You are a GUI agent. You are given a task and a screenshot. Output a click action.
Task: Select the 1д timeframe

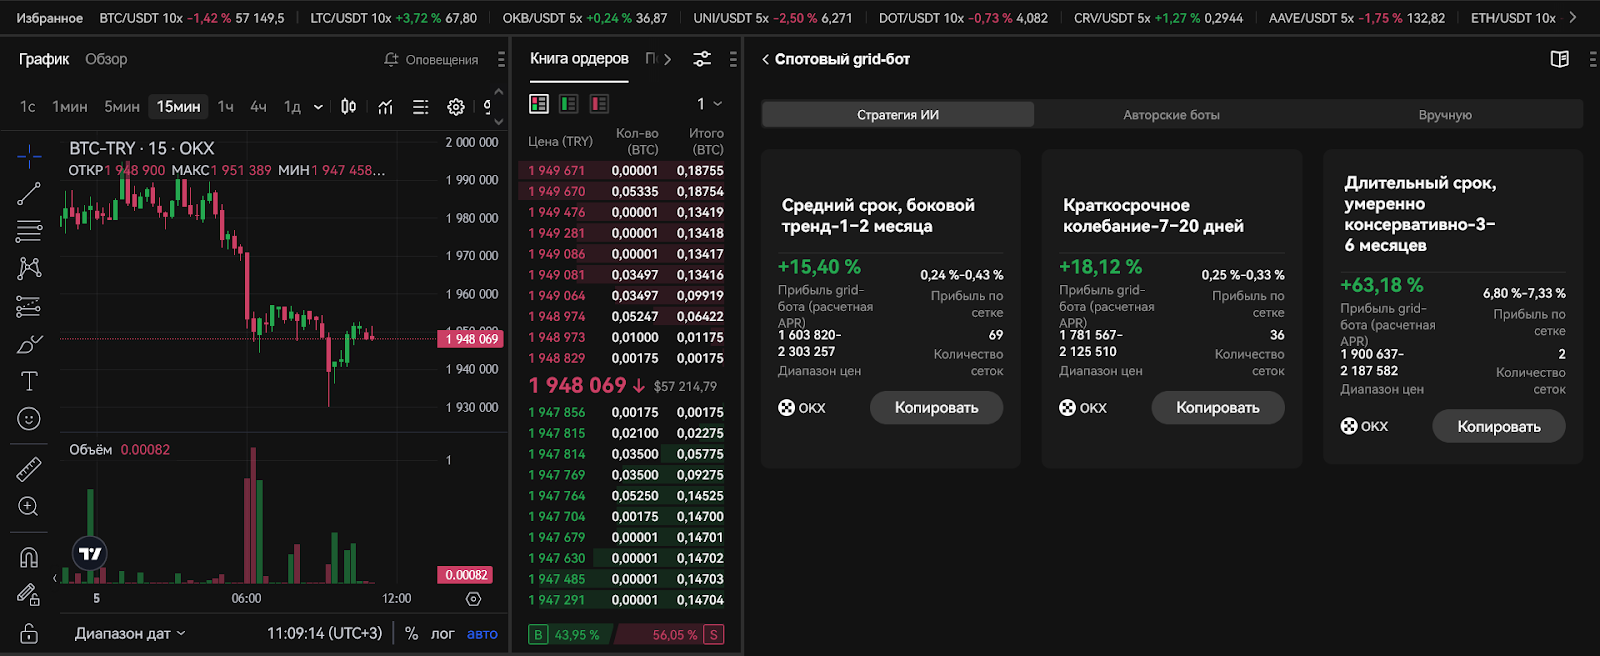pyautogui.click(x=292, y=106)
